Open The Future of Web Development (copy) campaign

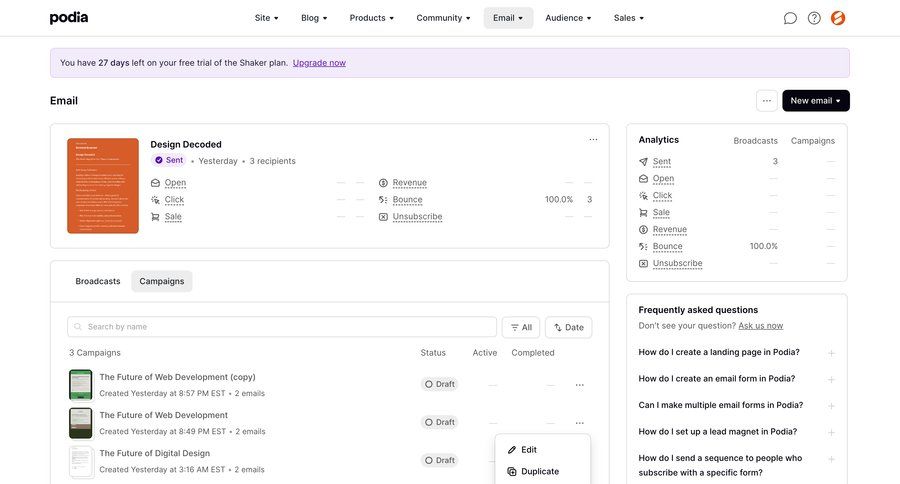coord(177,377)
